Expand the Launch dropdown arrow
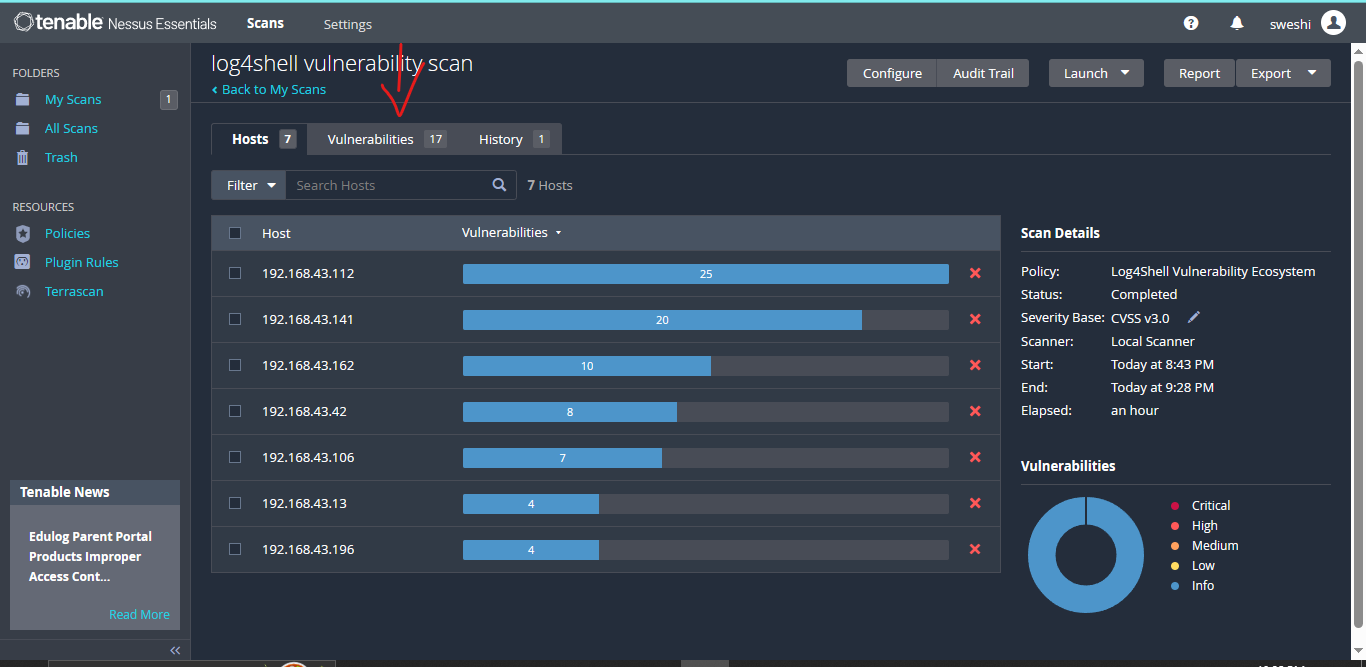 1125,73
